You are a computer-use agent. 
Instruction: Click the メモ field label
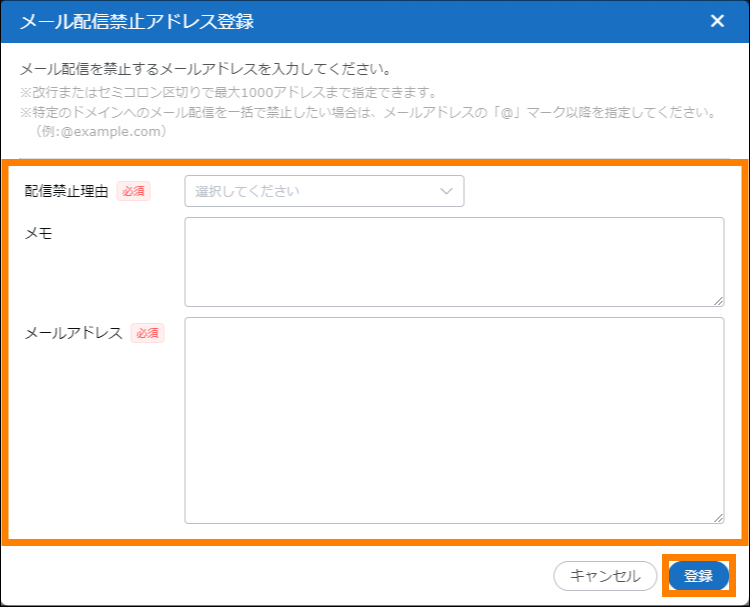[39, 232]
